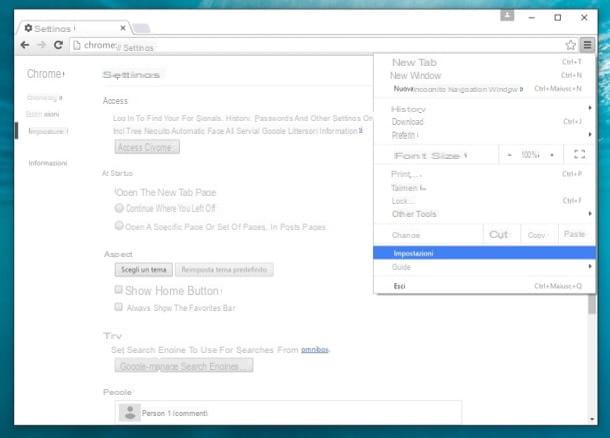This screenshot has width=610, height=438.
Task: Expand the Preferiti submenu arrow
Action: pos(590,135)
